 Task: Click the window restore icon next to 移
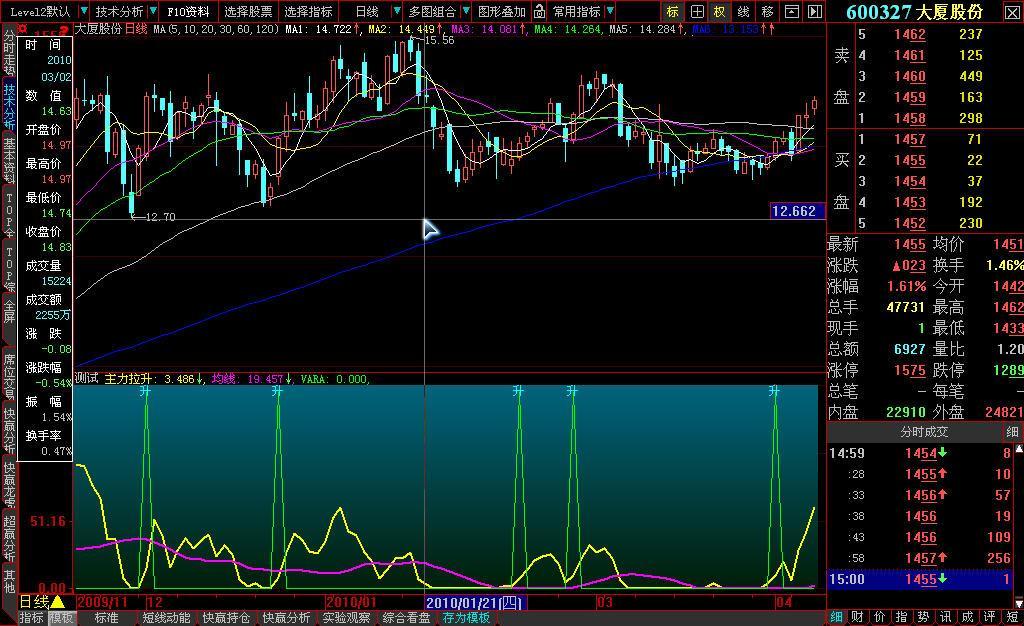[791, 12]
